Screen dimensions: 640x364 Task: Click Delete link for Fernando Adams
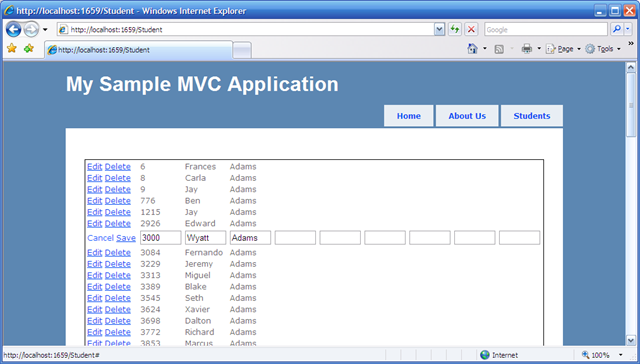118,253
